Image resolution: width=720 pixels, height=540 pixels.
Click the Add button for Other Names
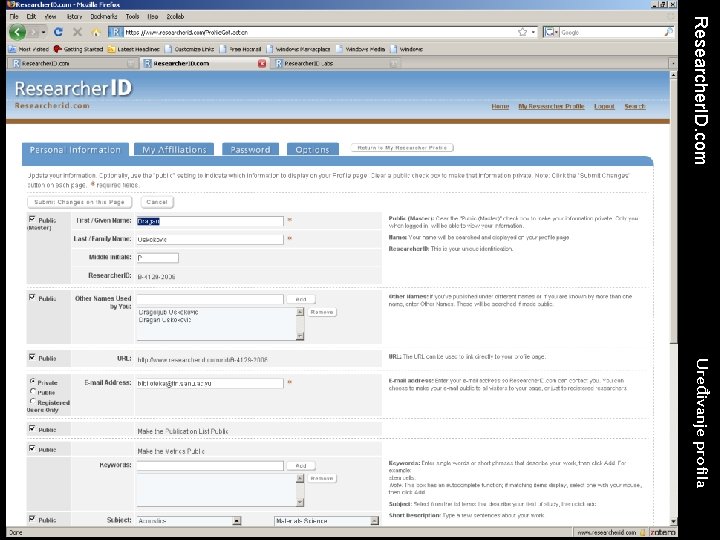301,299
